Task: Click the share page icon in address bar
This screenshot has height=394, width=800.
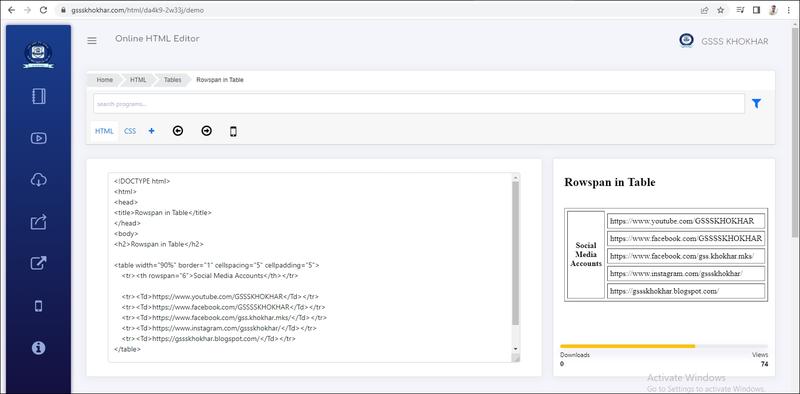Action: pos(705,10)
